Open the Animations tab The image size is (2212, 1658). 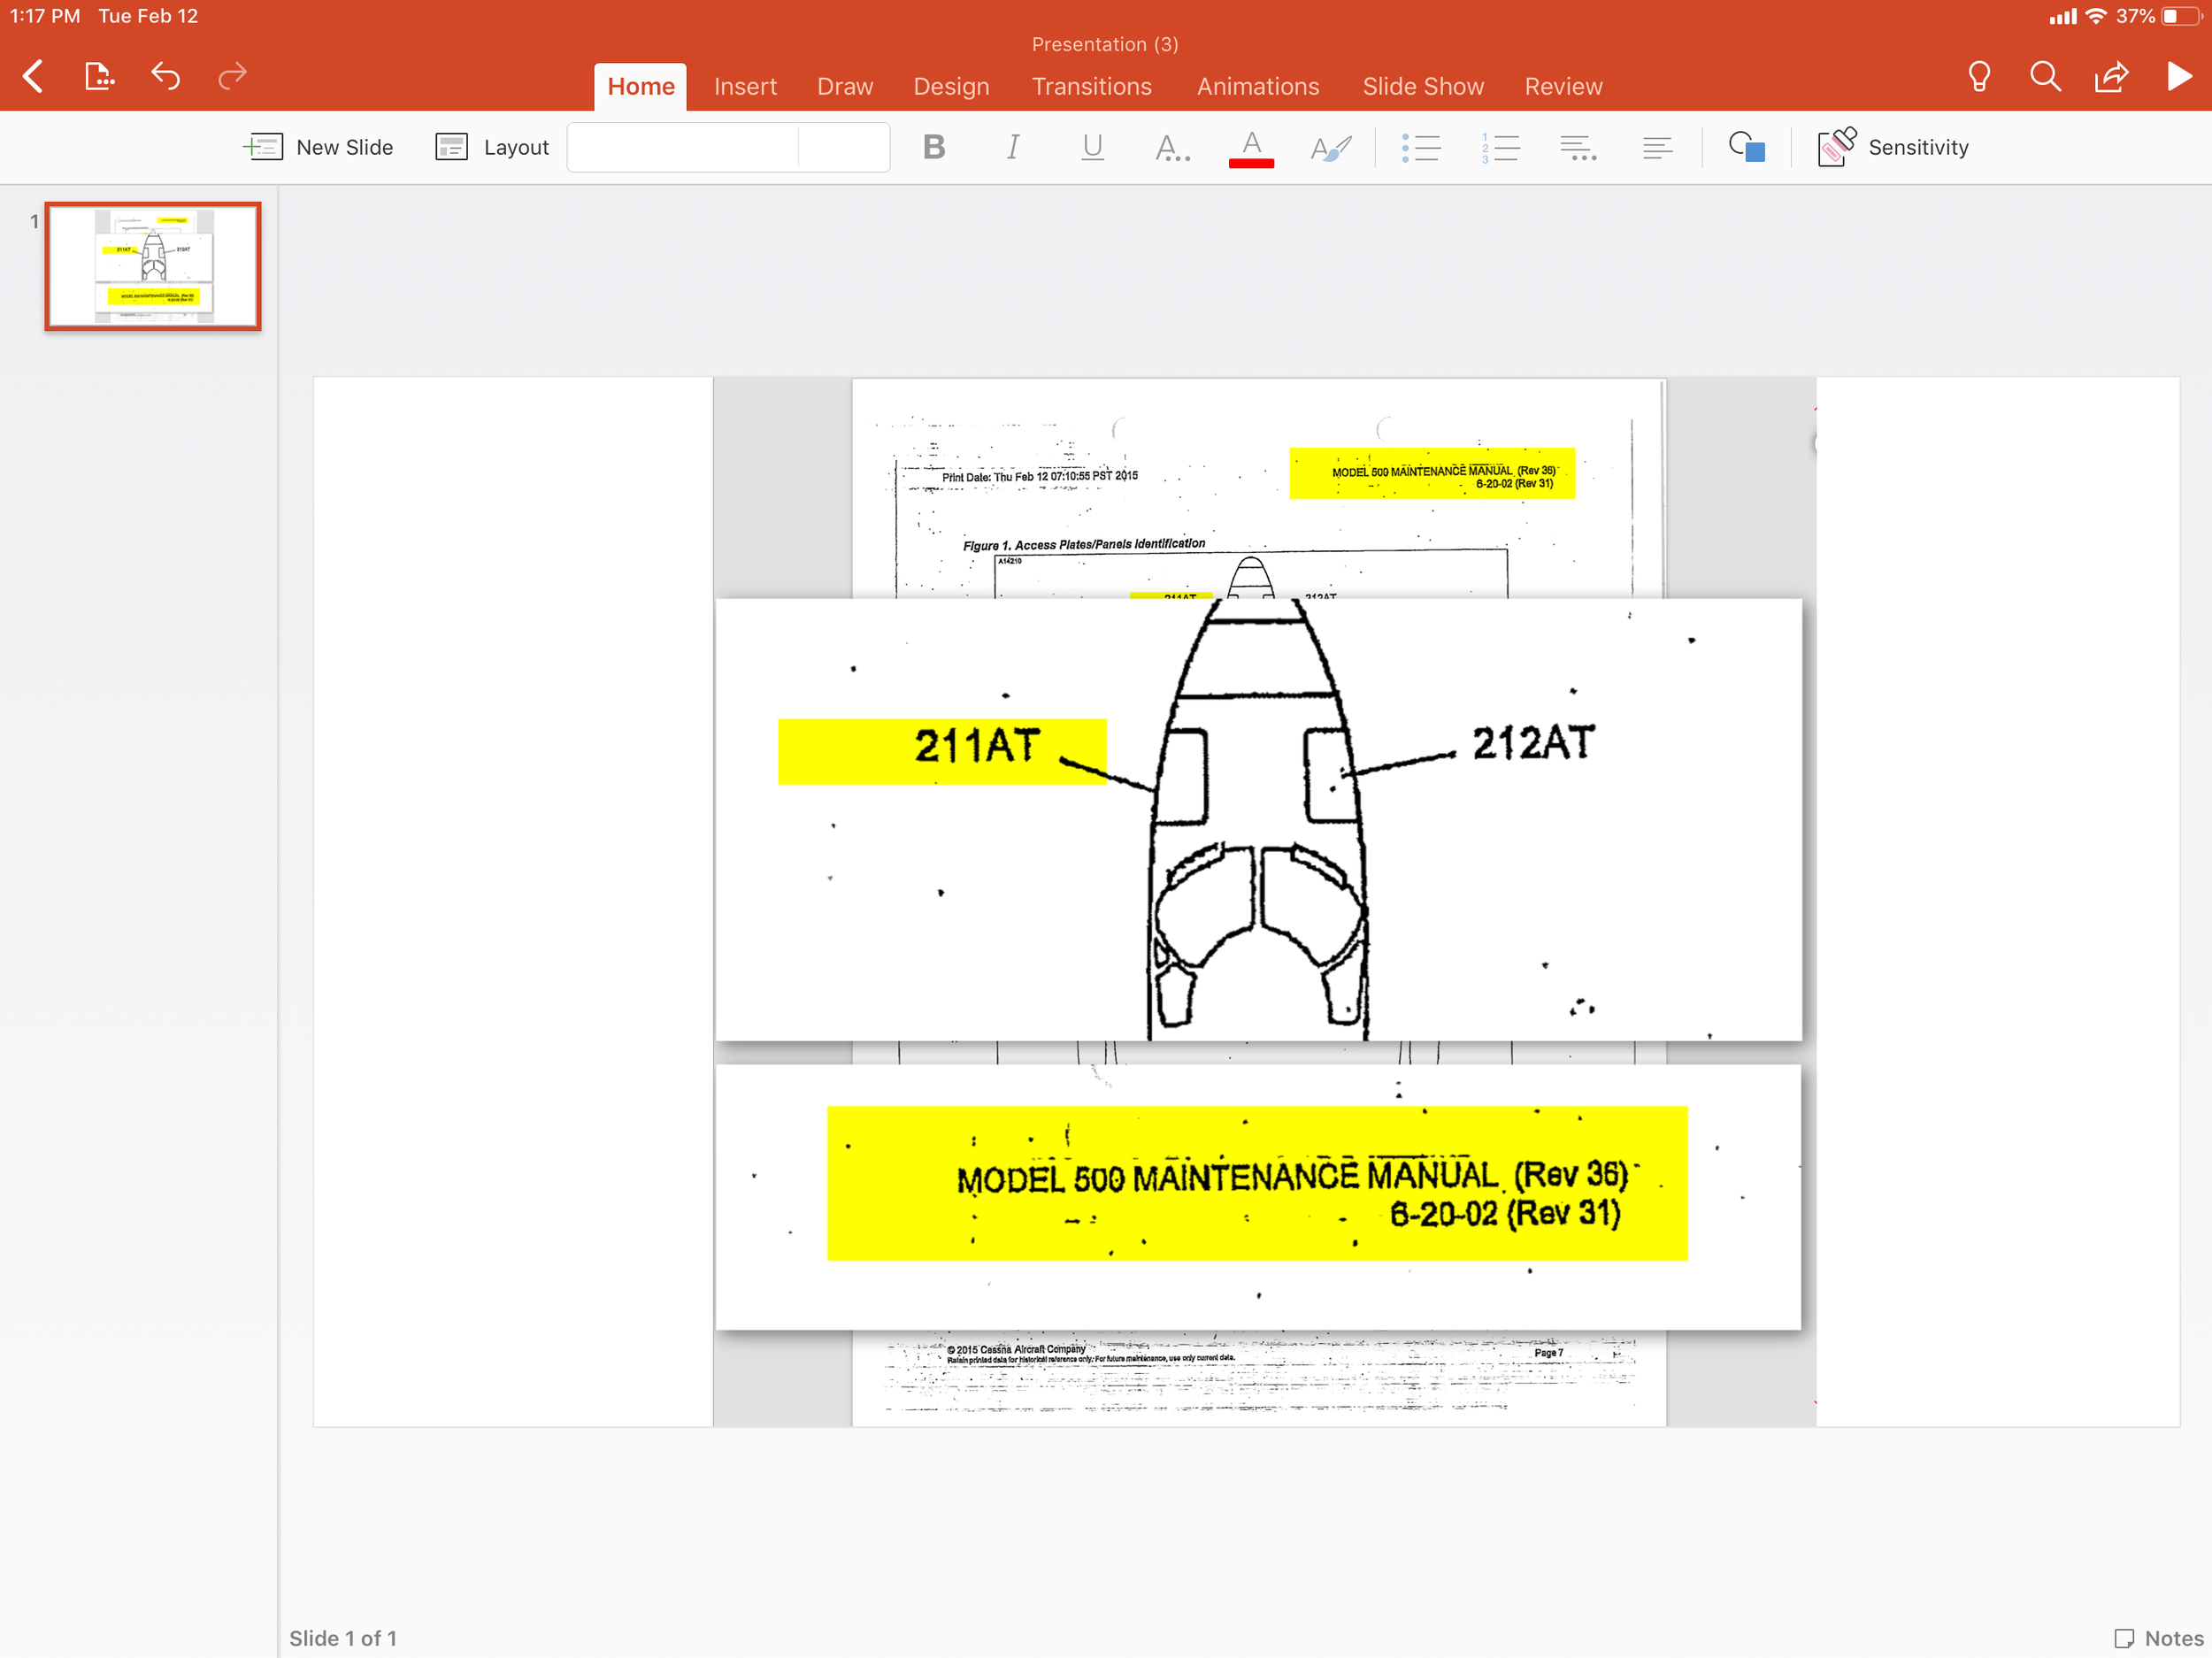click(1258, 87)
